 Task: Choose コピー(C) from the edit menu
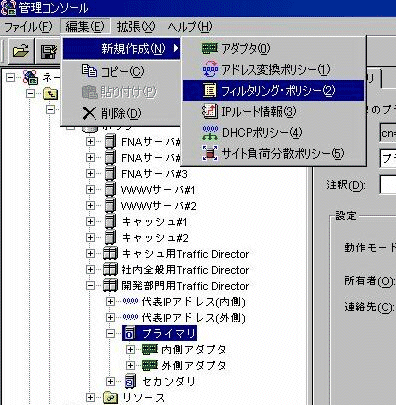pos(122,71)
